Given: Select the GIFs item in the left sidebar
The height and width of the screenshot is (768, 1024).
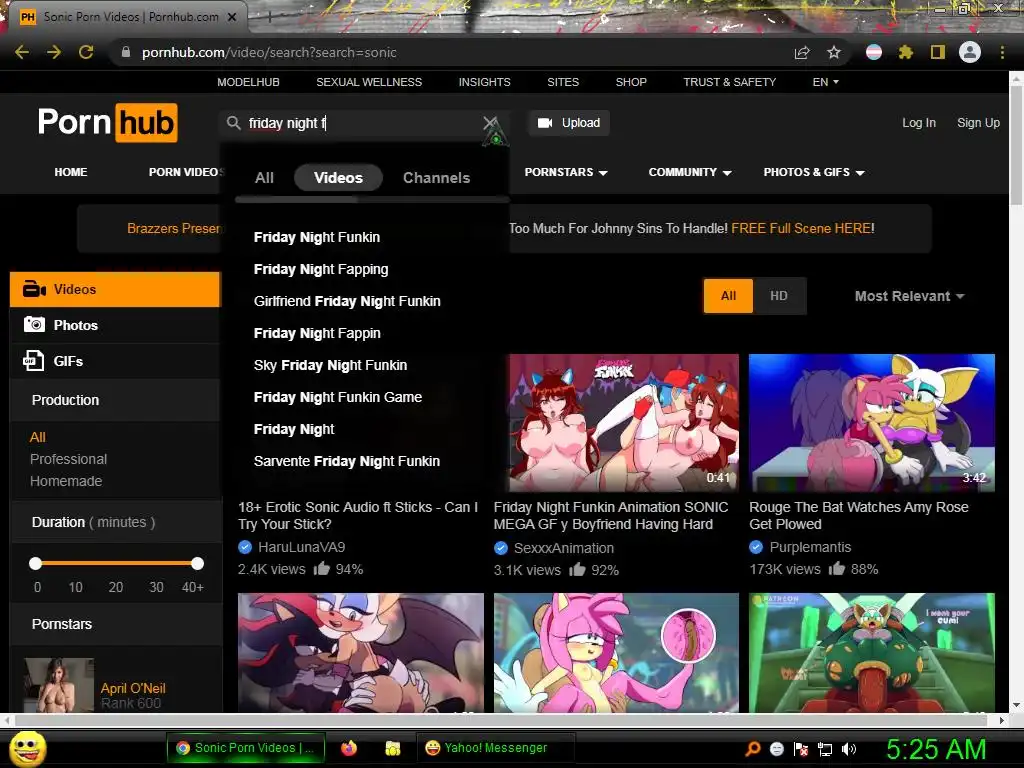Looking at the screenshot, I should click(x=116, y=361).
